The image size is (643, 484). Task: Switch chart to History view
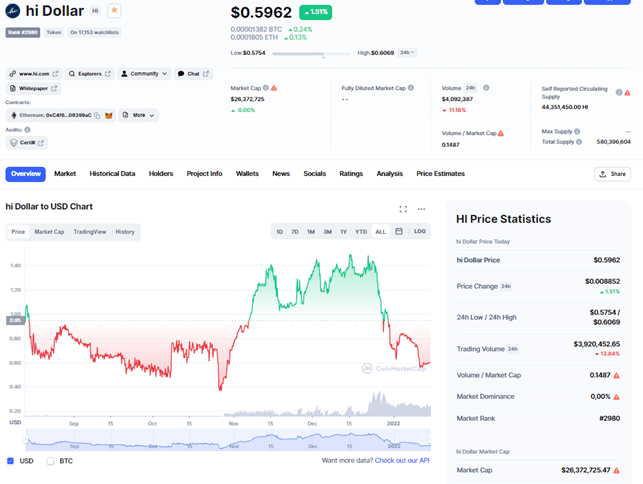click(x=125, y=232)
